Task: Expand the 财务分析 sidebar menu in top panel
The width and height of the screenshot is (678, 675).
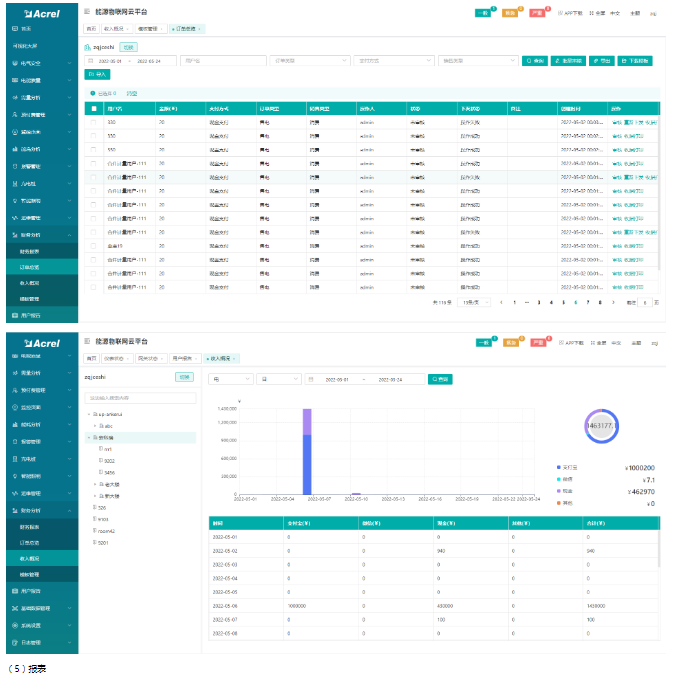Action: coord(40,234)
